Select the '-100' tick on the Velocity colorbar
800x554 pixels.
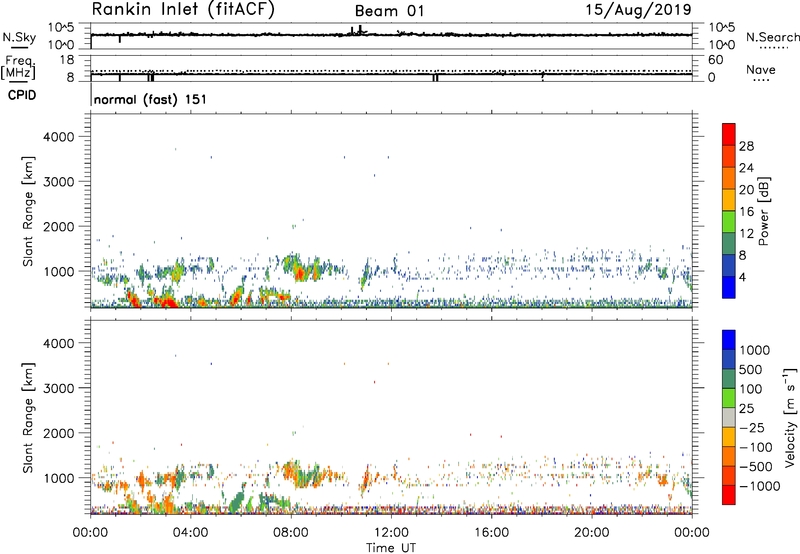pyautogui.click(x=755, y=447)
